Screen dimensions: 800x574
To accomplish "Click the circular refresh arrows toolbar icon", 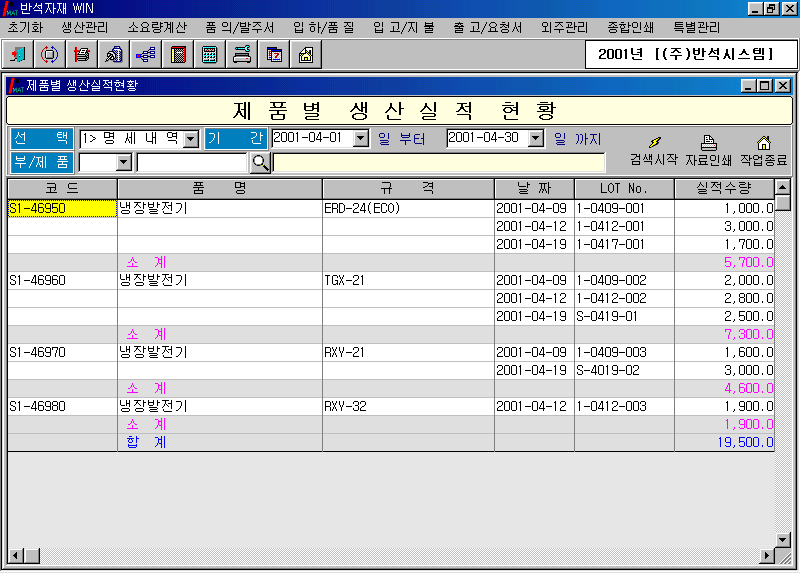I will 49,55.
